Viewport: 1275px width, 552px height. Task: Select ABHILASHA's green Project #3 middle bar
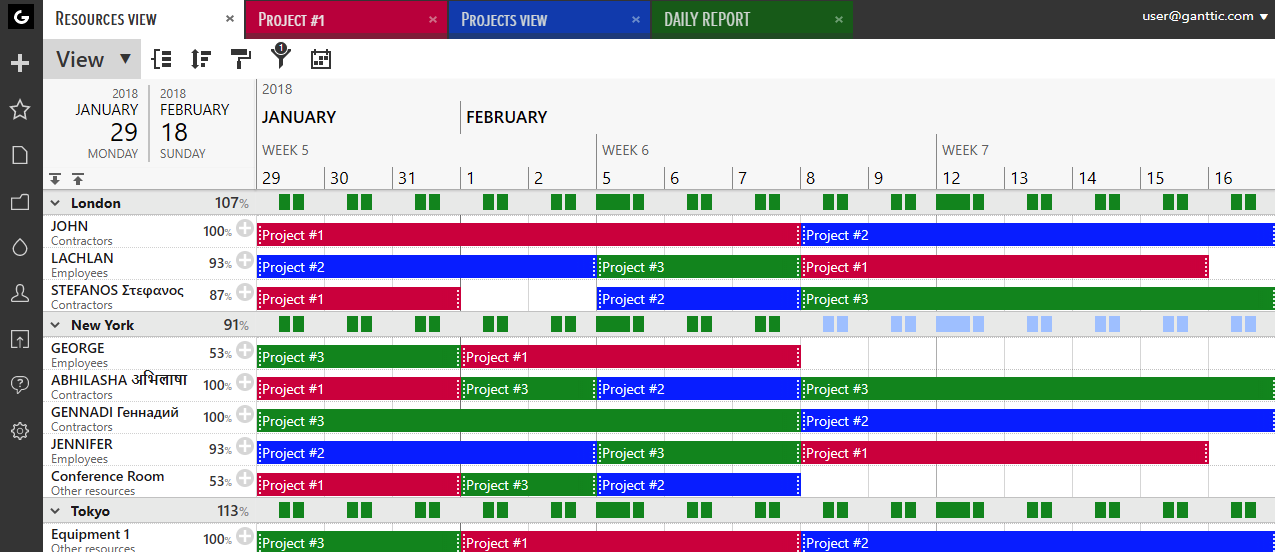pyautogui.click(x=528, y=389)
